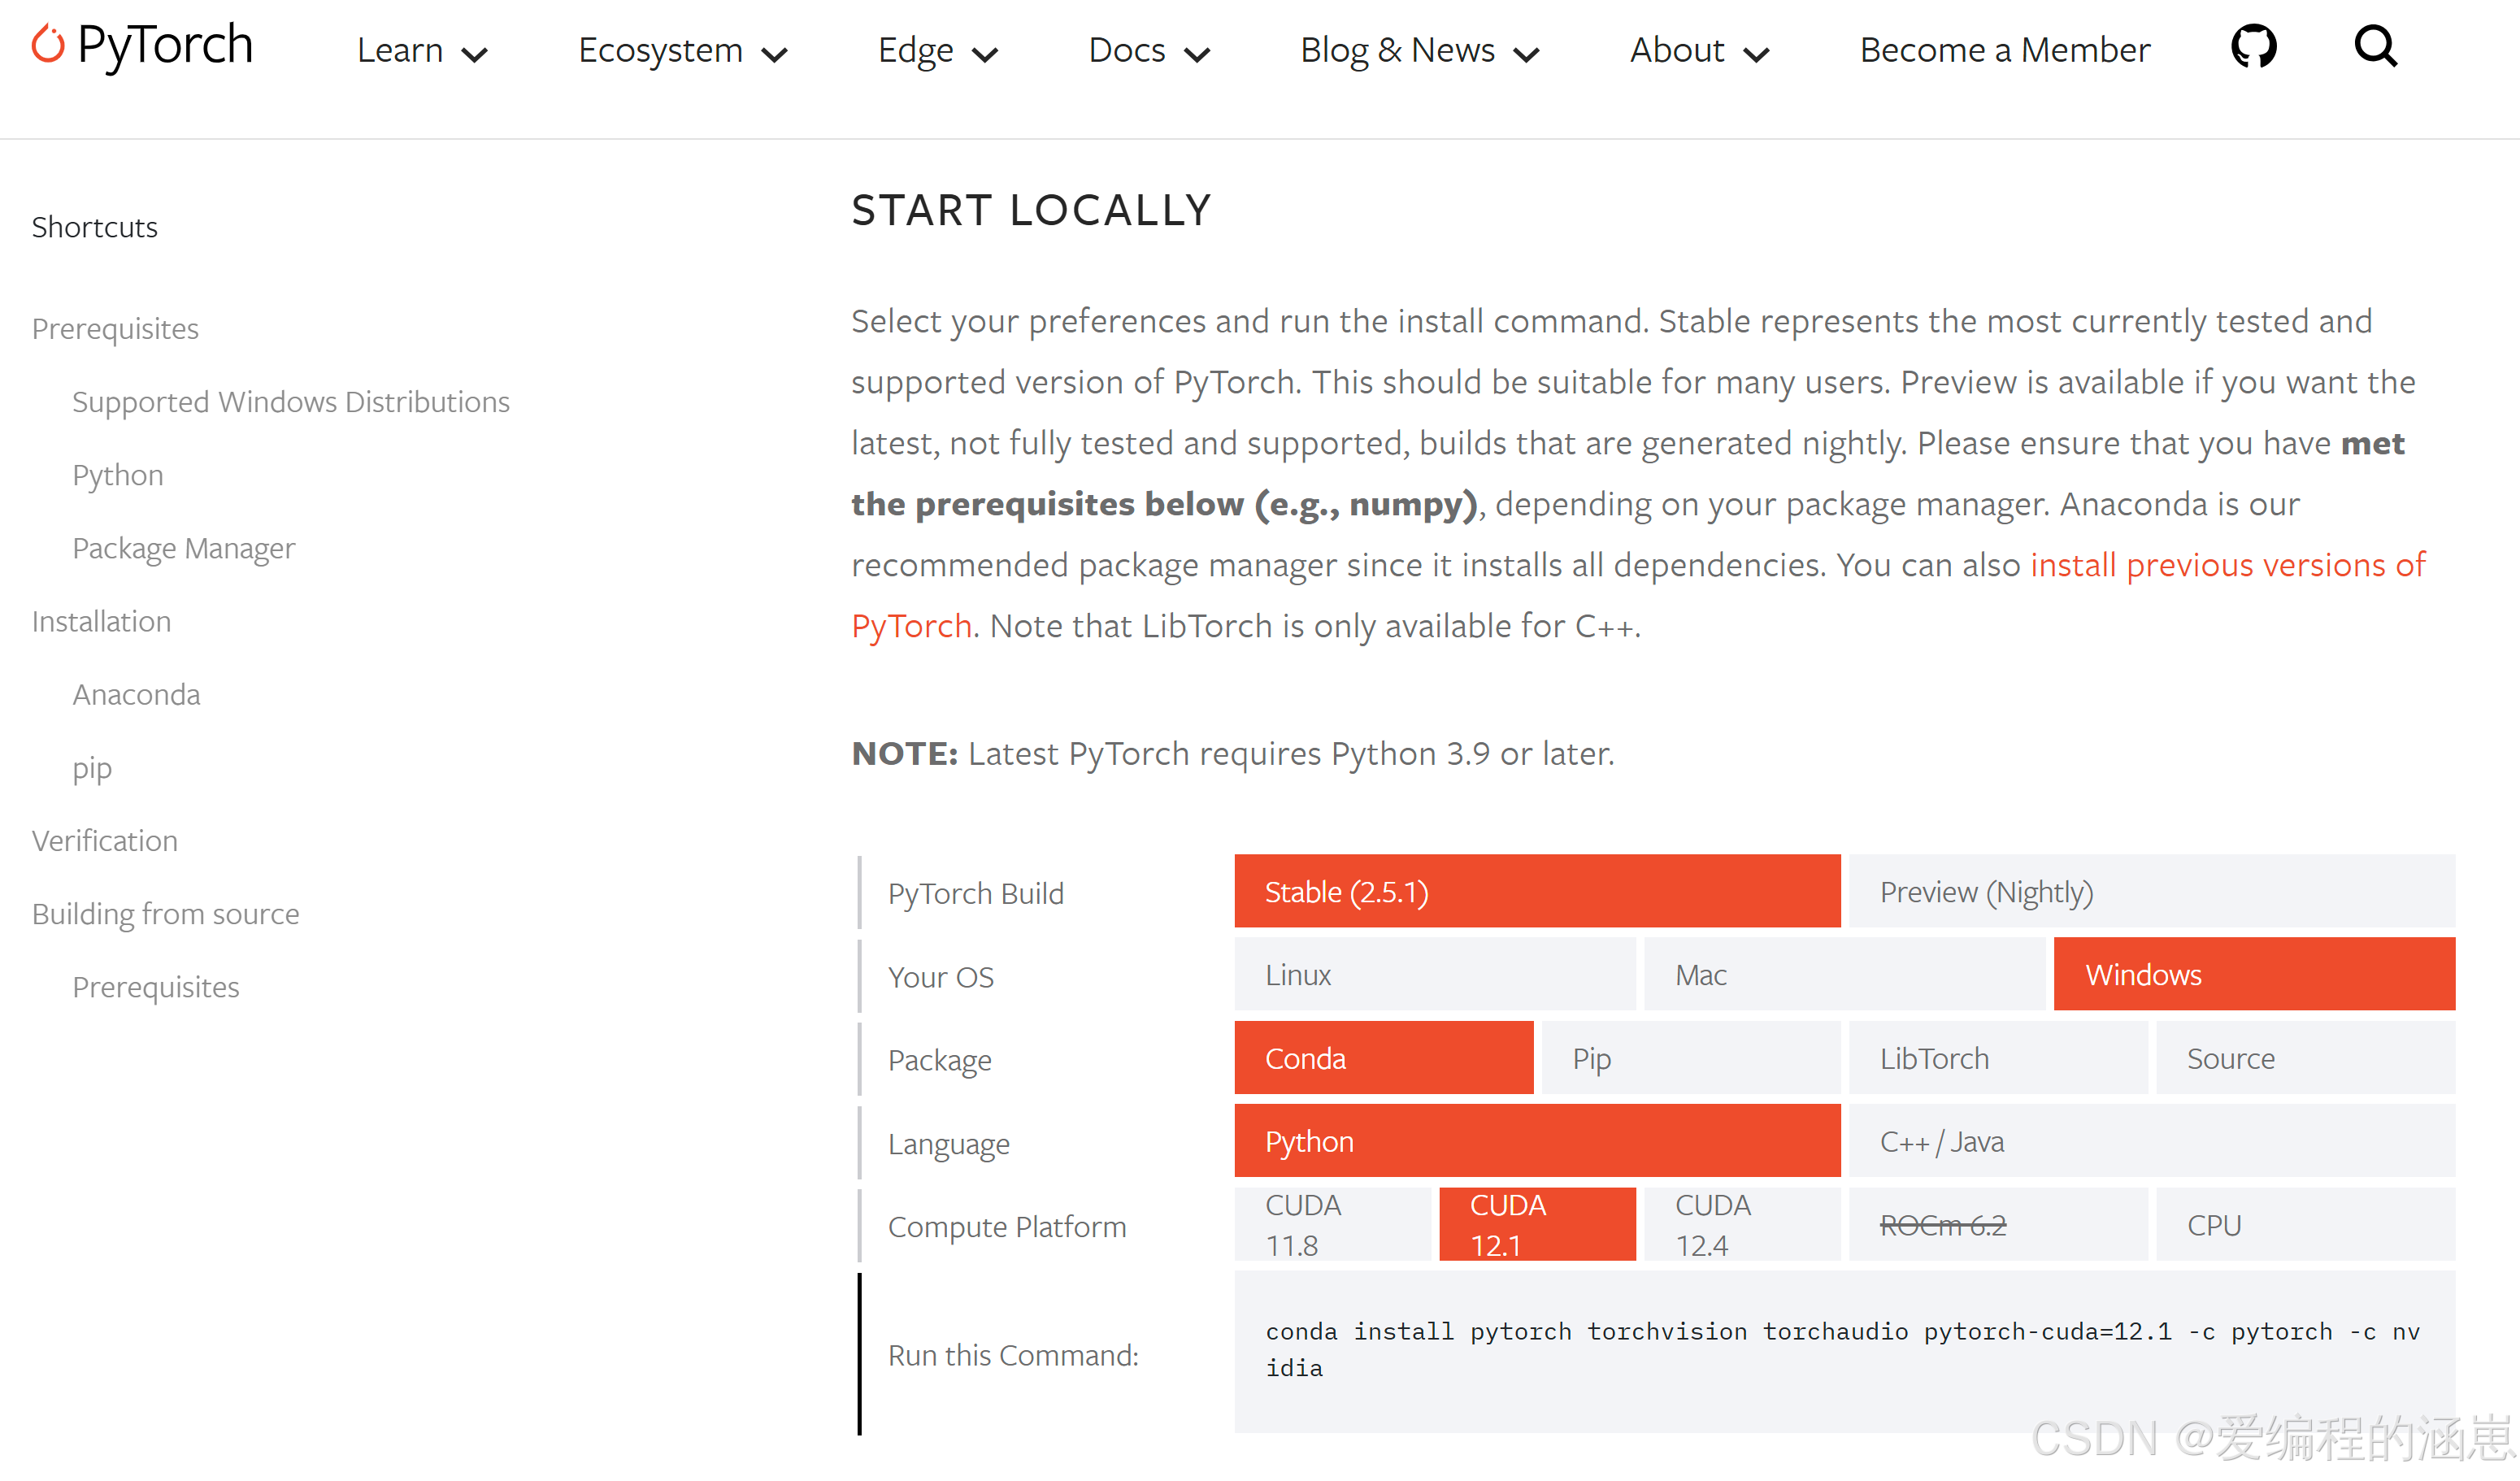Click the Your OS row label
Image resolution: width=2520 pixels, height=1481 pixels.
pyautogui.click(x=941, y=977)
